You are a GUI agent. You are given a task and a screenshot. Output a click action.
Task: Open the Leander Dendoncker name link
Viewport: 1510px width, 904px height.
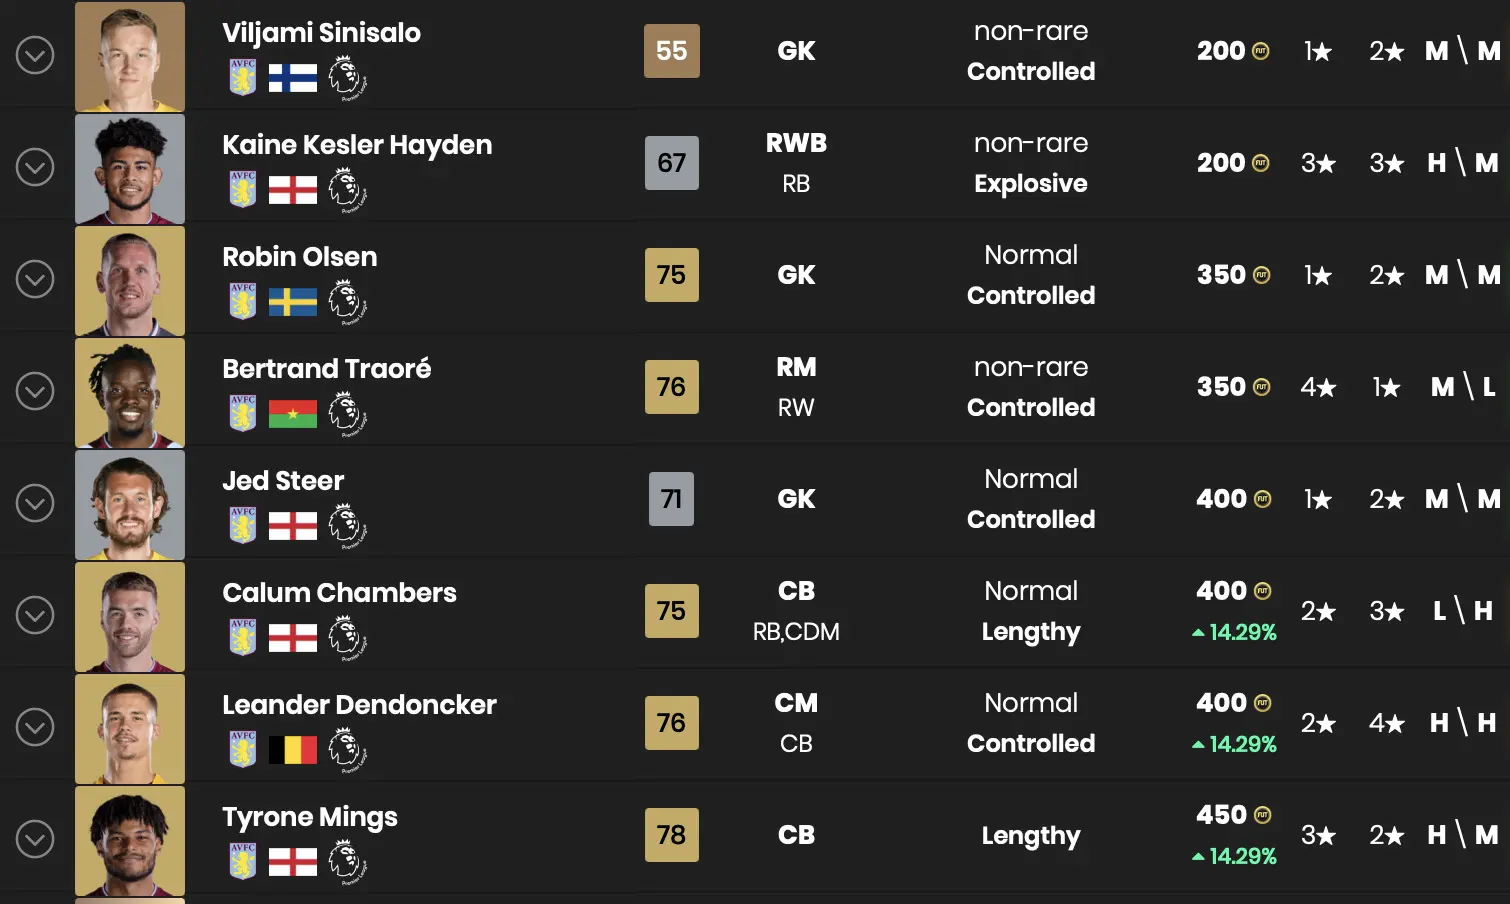coord(359,705)
